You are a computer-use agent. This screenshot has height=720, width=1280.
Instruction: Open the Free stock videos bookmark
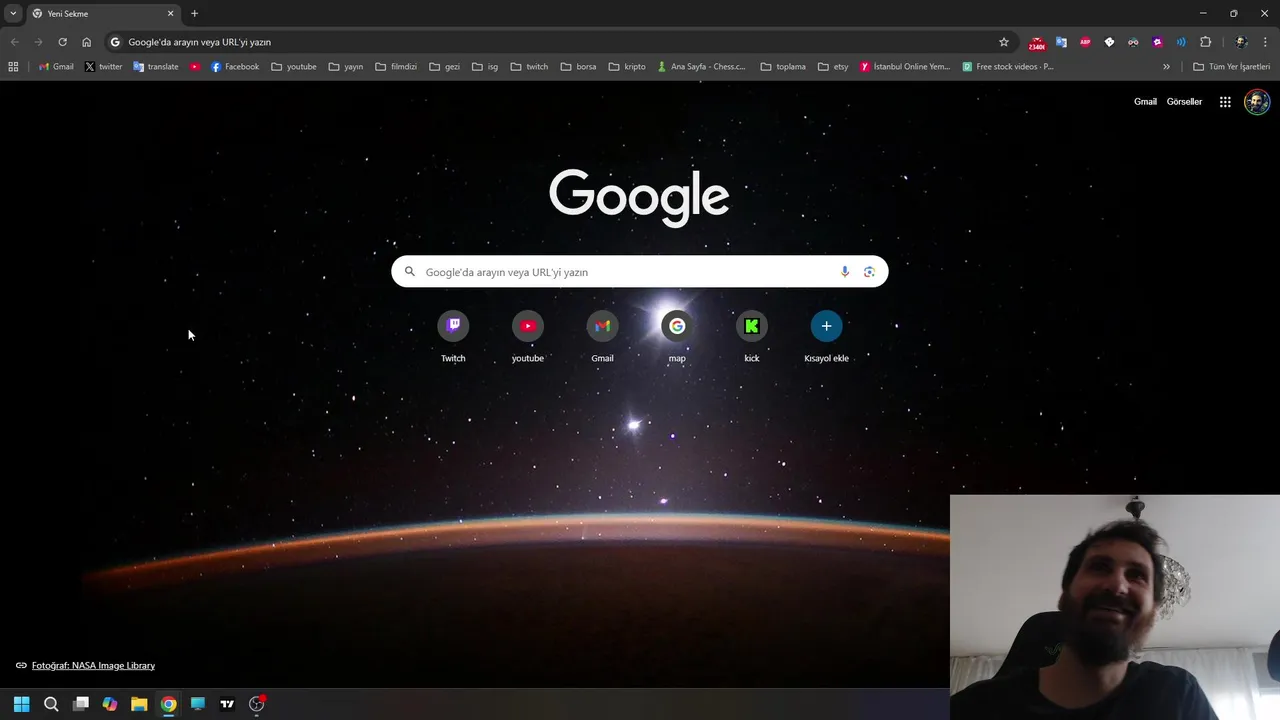pyautogui.click(x=1008, y=67)
